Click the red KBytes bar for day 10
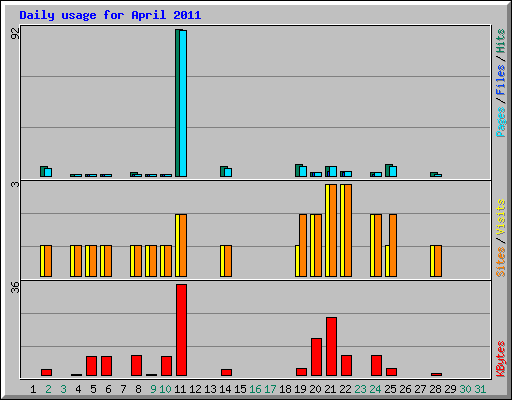Viewport: 512px width, 400px height. coord(166,366)
